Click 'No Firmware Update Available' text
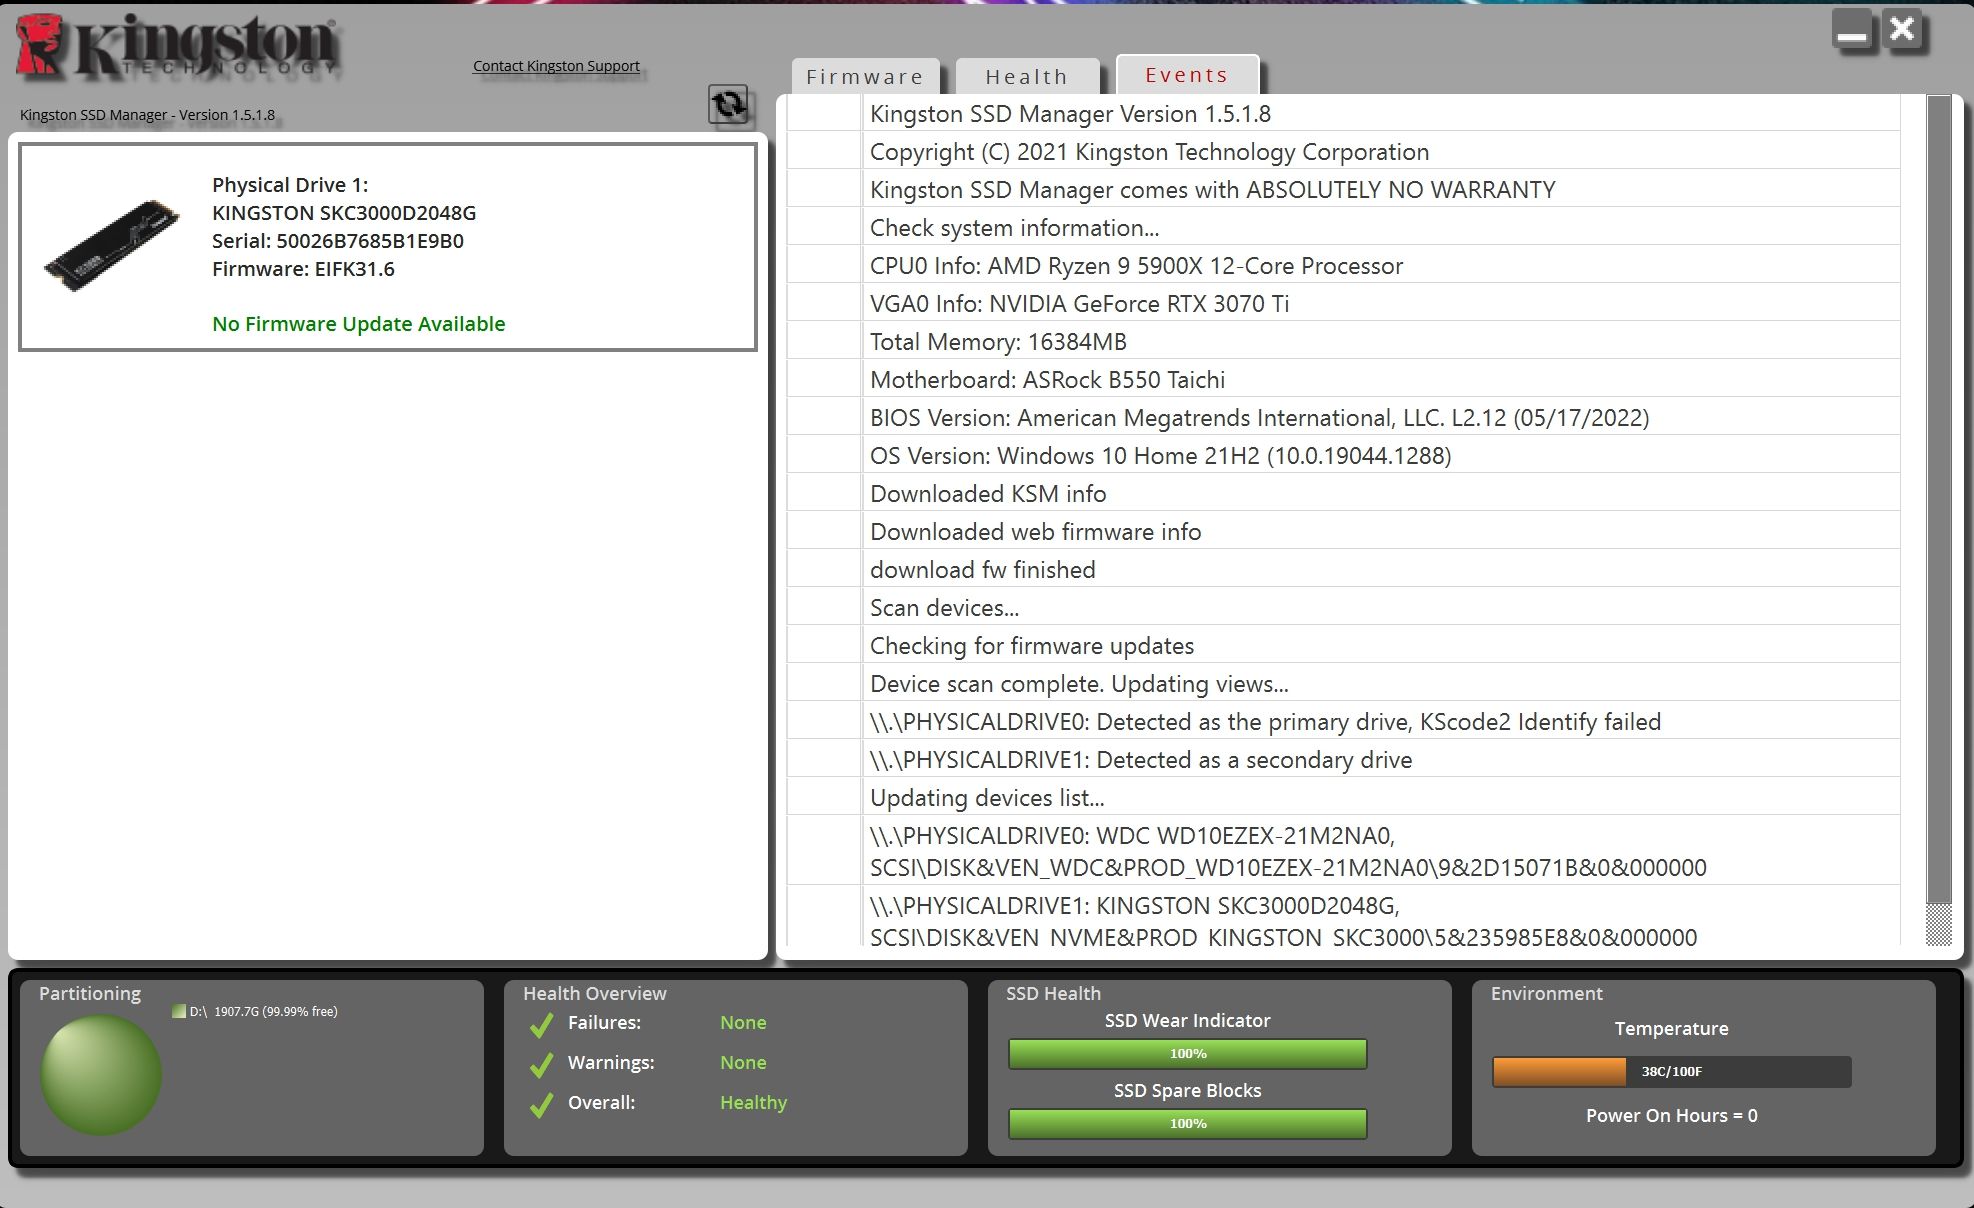This screenshot has height=1208, width=1974. coord(359,324)
